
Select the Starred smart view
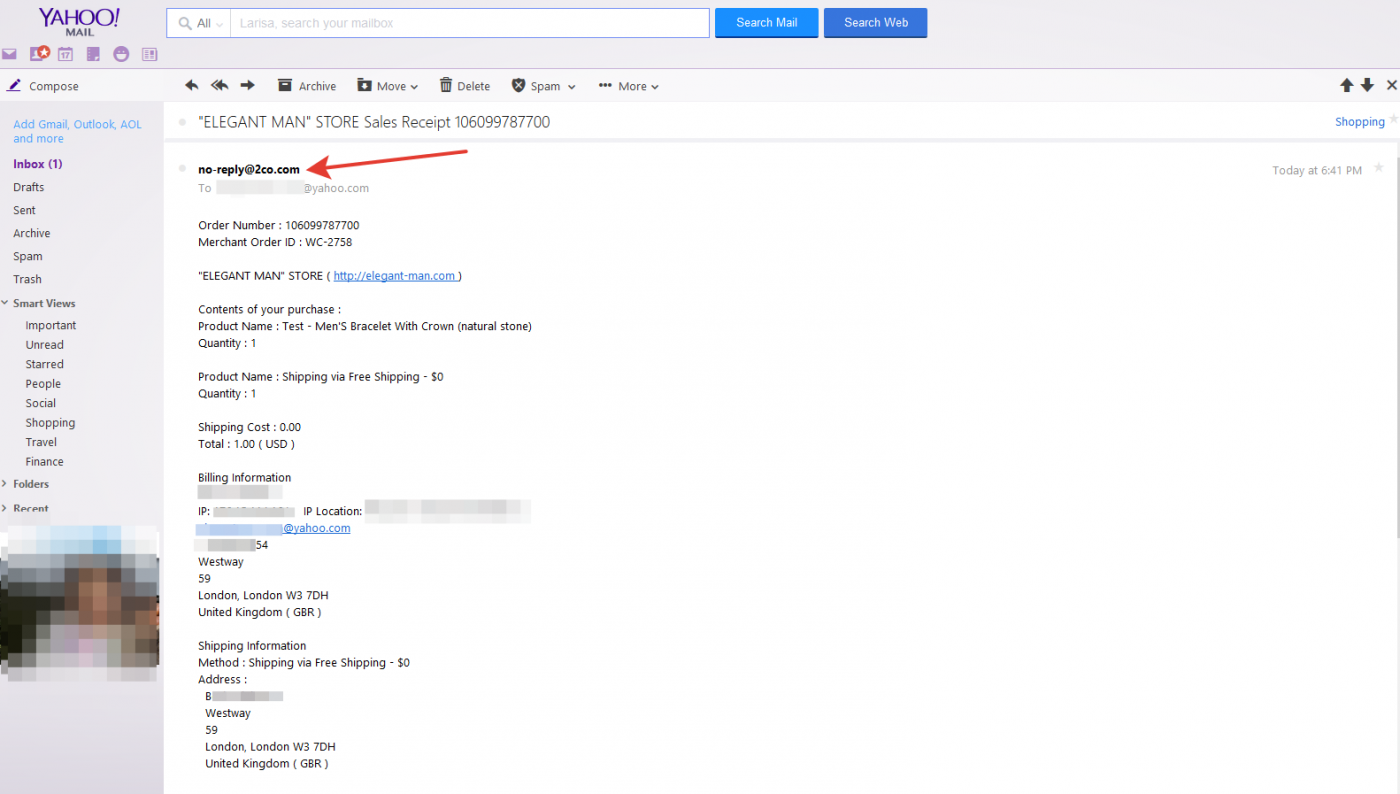click(45, 364)
